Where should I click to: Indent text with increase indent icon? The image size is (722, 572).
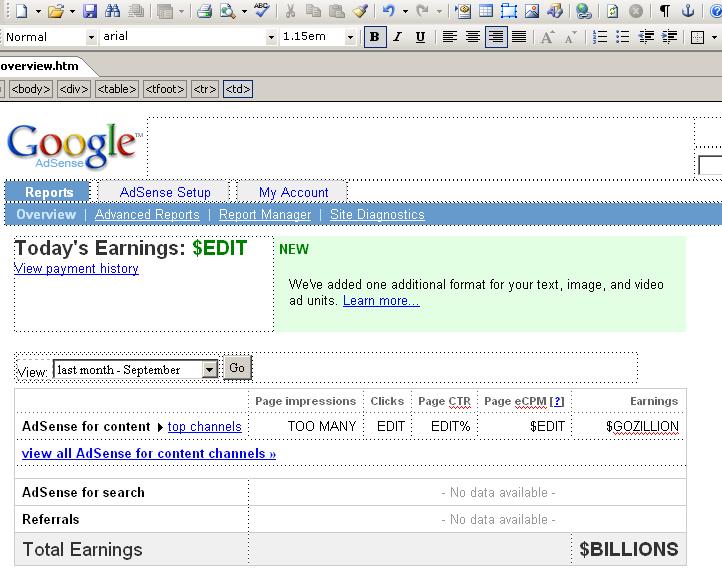669,37
